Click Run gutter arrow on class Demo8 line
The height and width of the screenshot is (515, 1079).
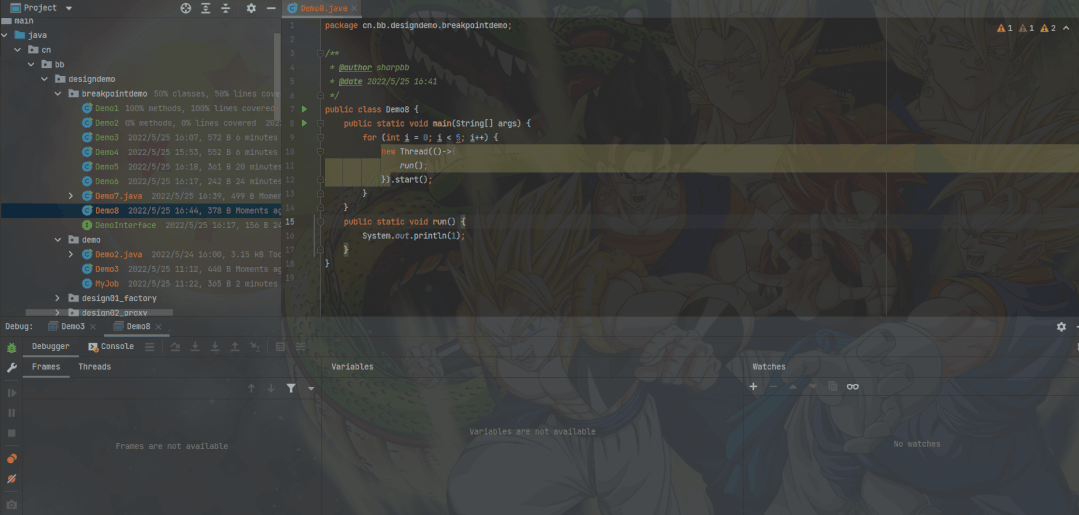pyautogui.click(x=304, y=109)
